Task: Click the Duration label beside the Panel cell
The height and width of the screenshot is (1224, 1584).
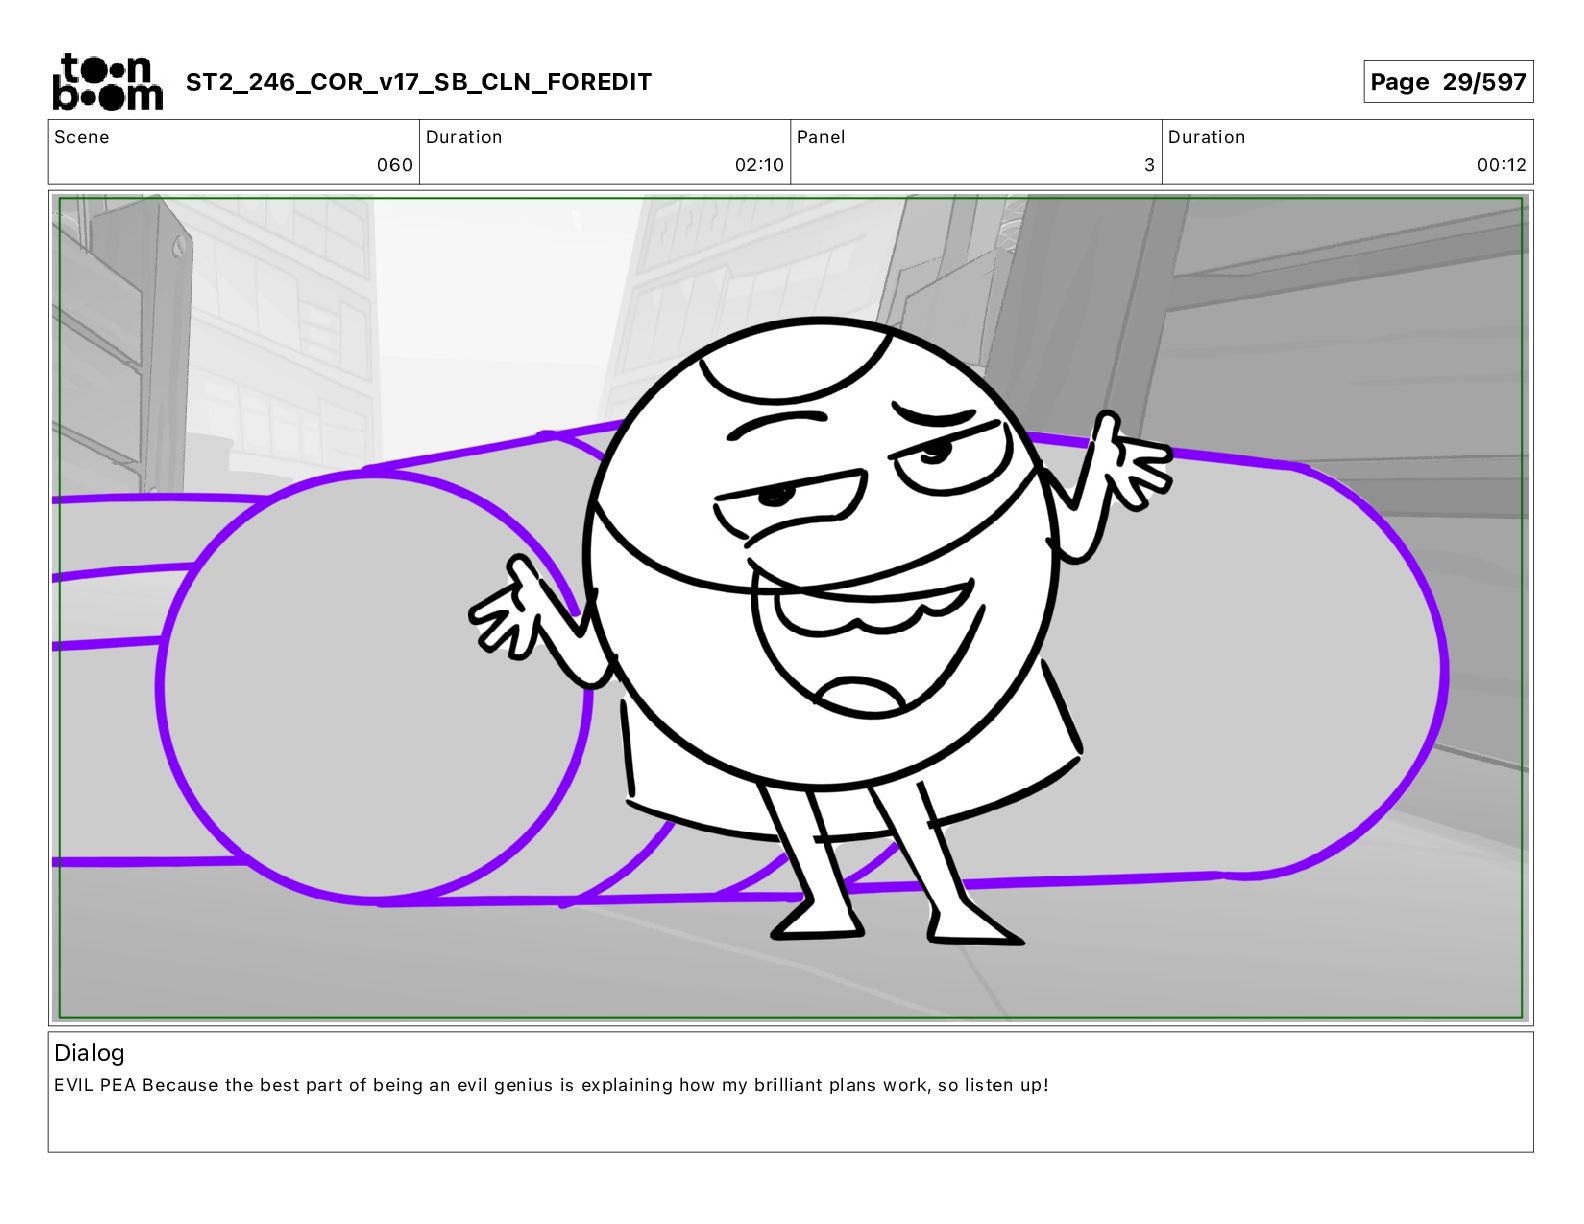Action: (1207, 137)
